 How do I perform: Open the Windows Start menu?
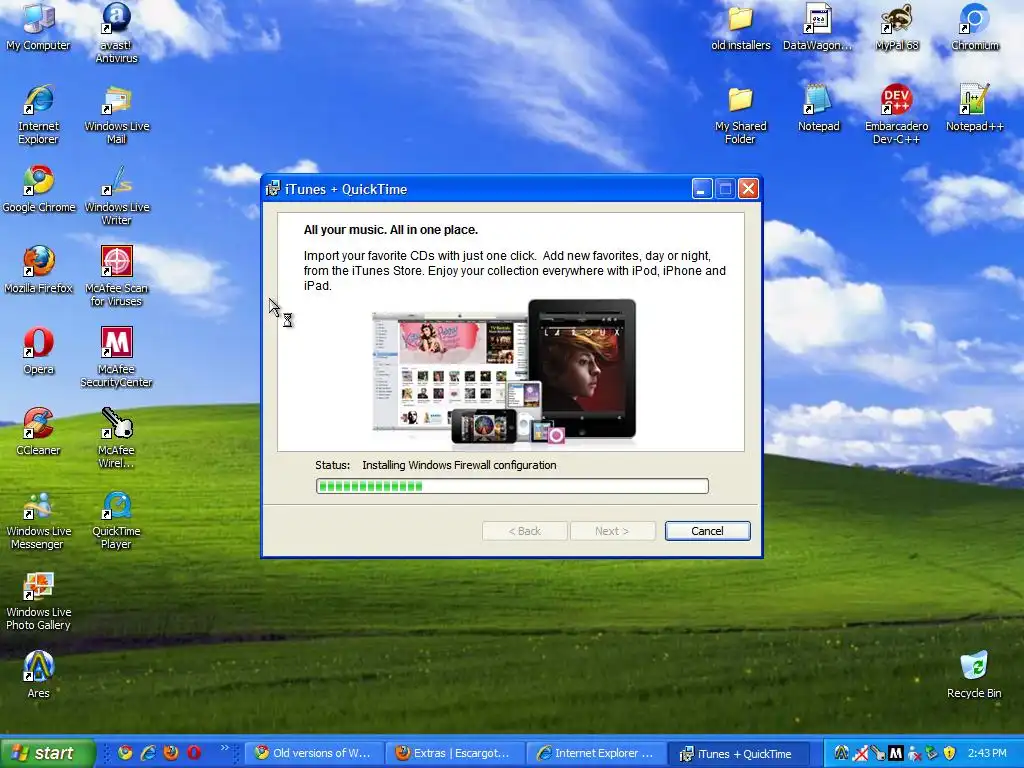48,753
